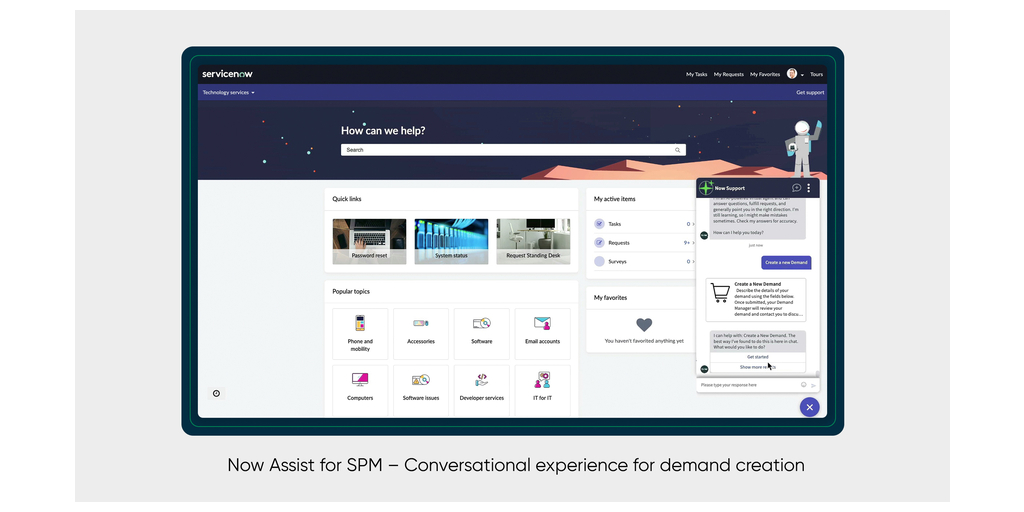Open the Create a New Demand card
This screenshot has height=512, width=1024.
coord(756,300)
